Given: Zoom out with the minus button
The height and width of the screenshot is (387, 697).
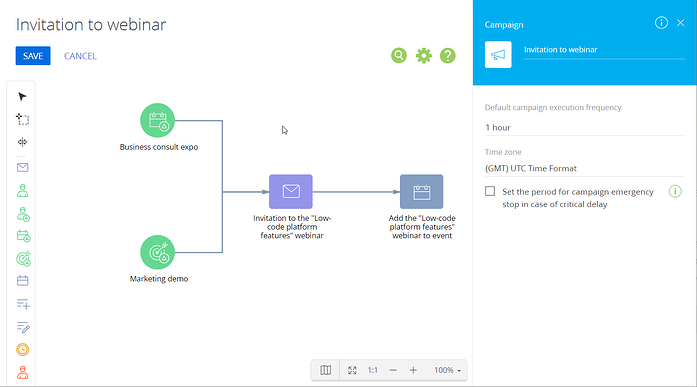Looking at the screenshot, I should (x=393, y=370).
